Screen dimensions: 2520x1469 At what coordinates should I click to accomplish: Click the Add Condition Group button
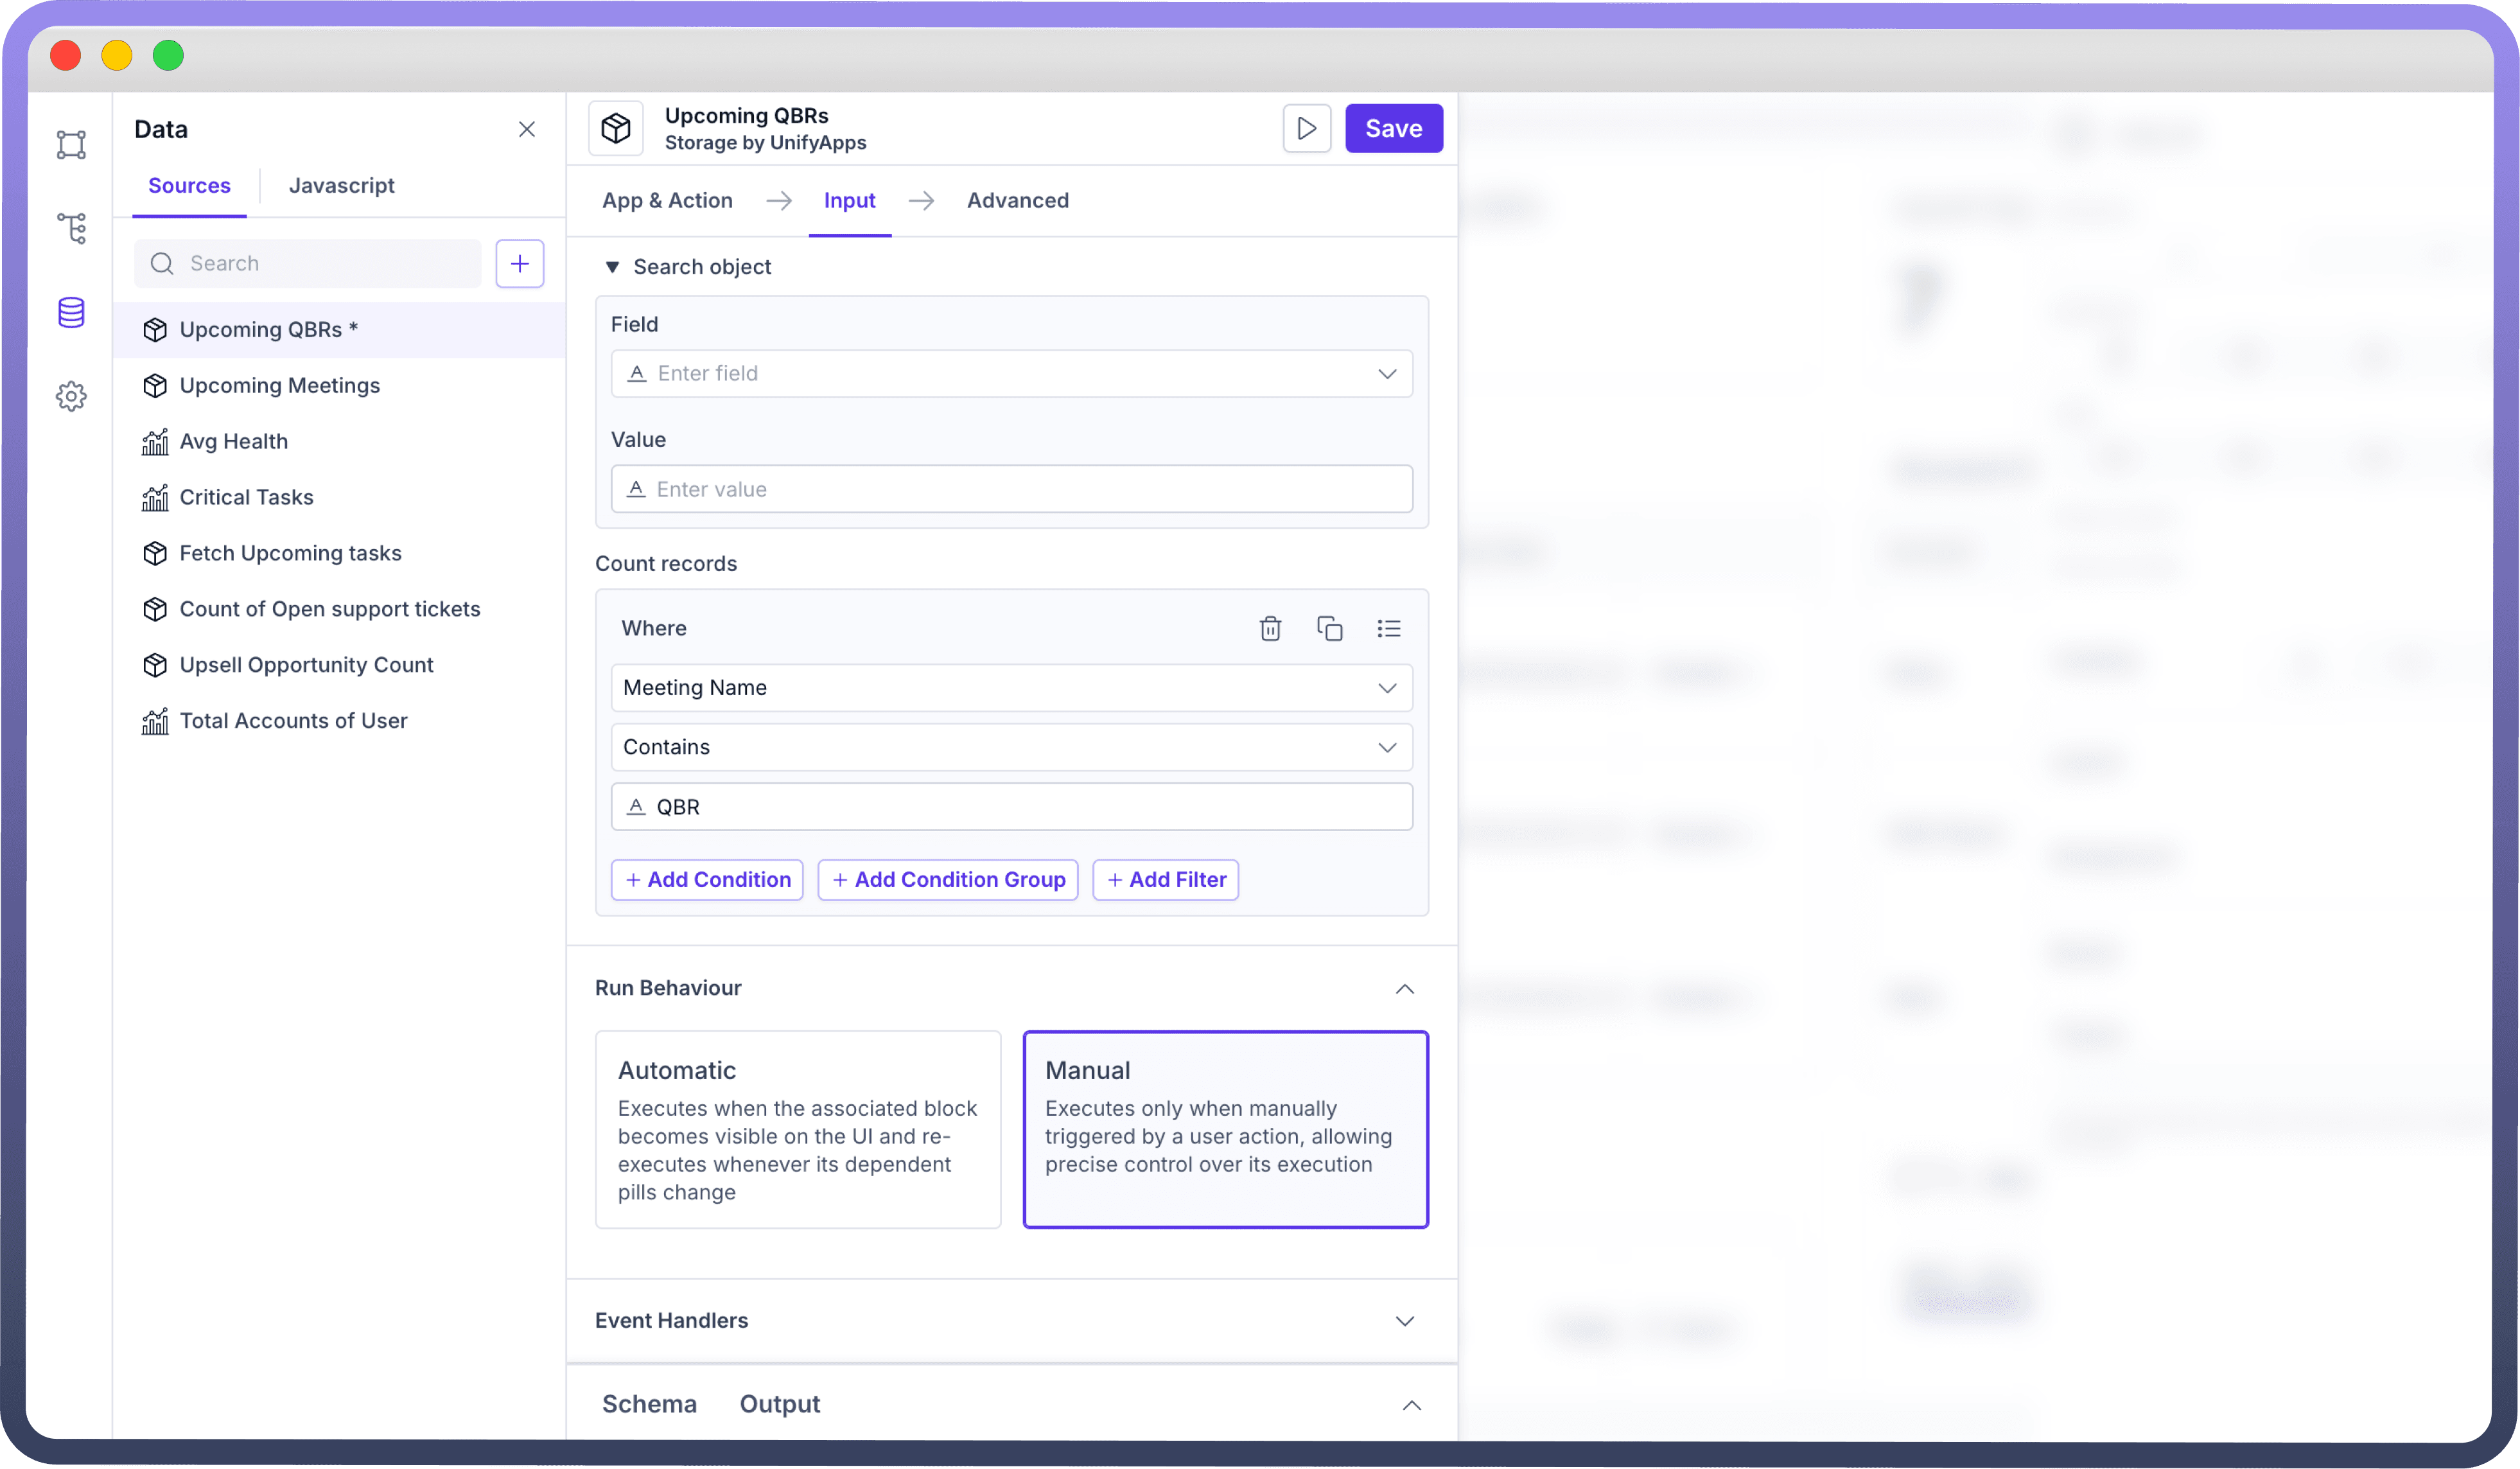pyautogui.click(x=947, y=880)
